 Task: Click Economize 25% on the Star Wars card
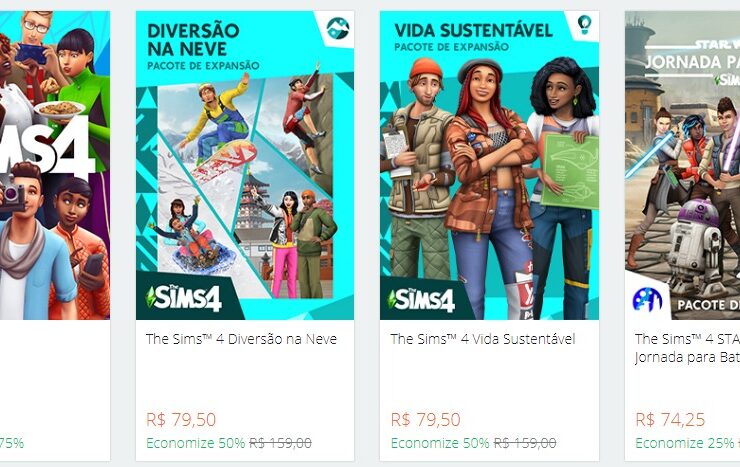684,443
